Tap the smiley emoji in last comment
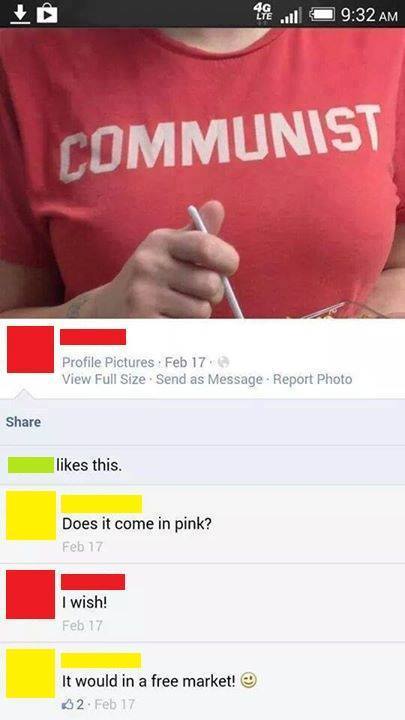This screenshot has width=405, height=720. click(250, 681)
